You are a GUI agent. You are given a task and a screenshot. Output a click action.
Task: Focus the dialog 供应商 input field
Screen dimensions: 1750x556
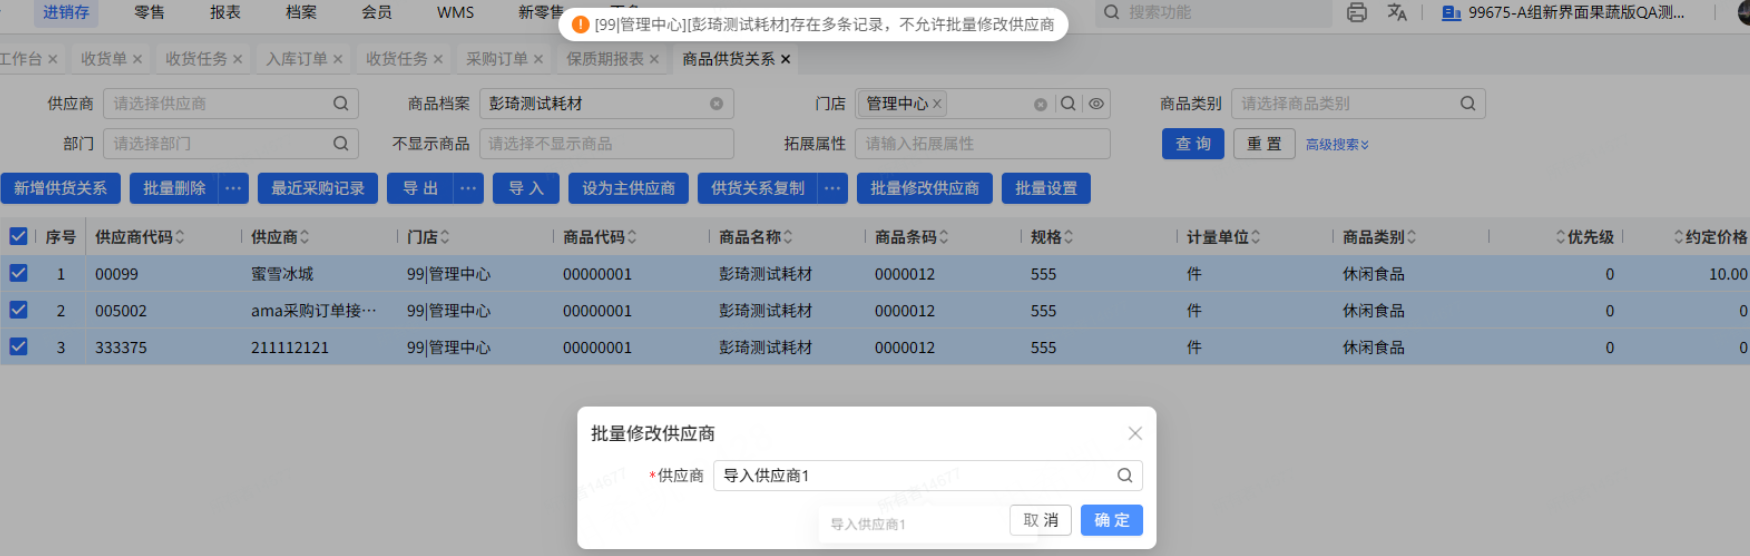click(927, 476)
